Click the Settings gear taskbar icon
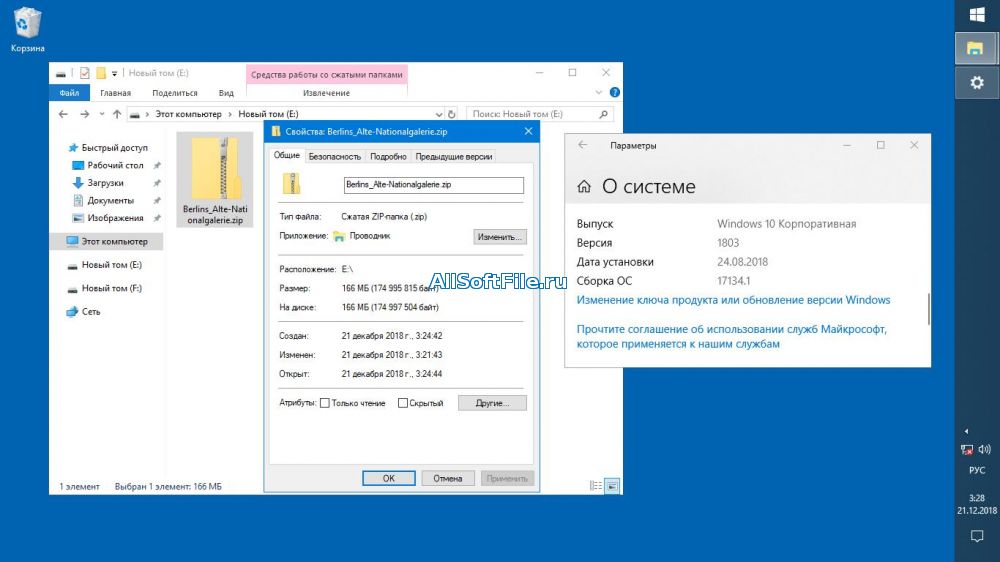 pos(977,83)
